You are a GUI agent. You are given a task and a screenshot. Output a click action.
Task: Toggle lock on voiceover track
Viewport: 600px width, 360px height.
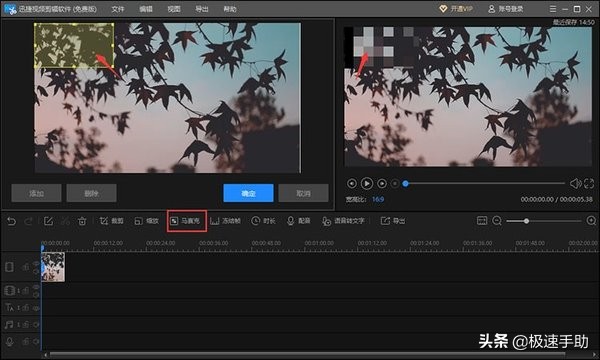coord(26,342)
